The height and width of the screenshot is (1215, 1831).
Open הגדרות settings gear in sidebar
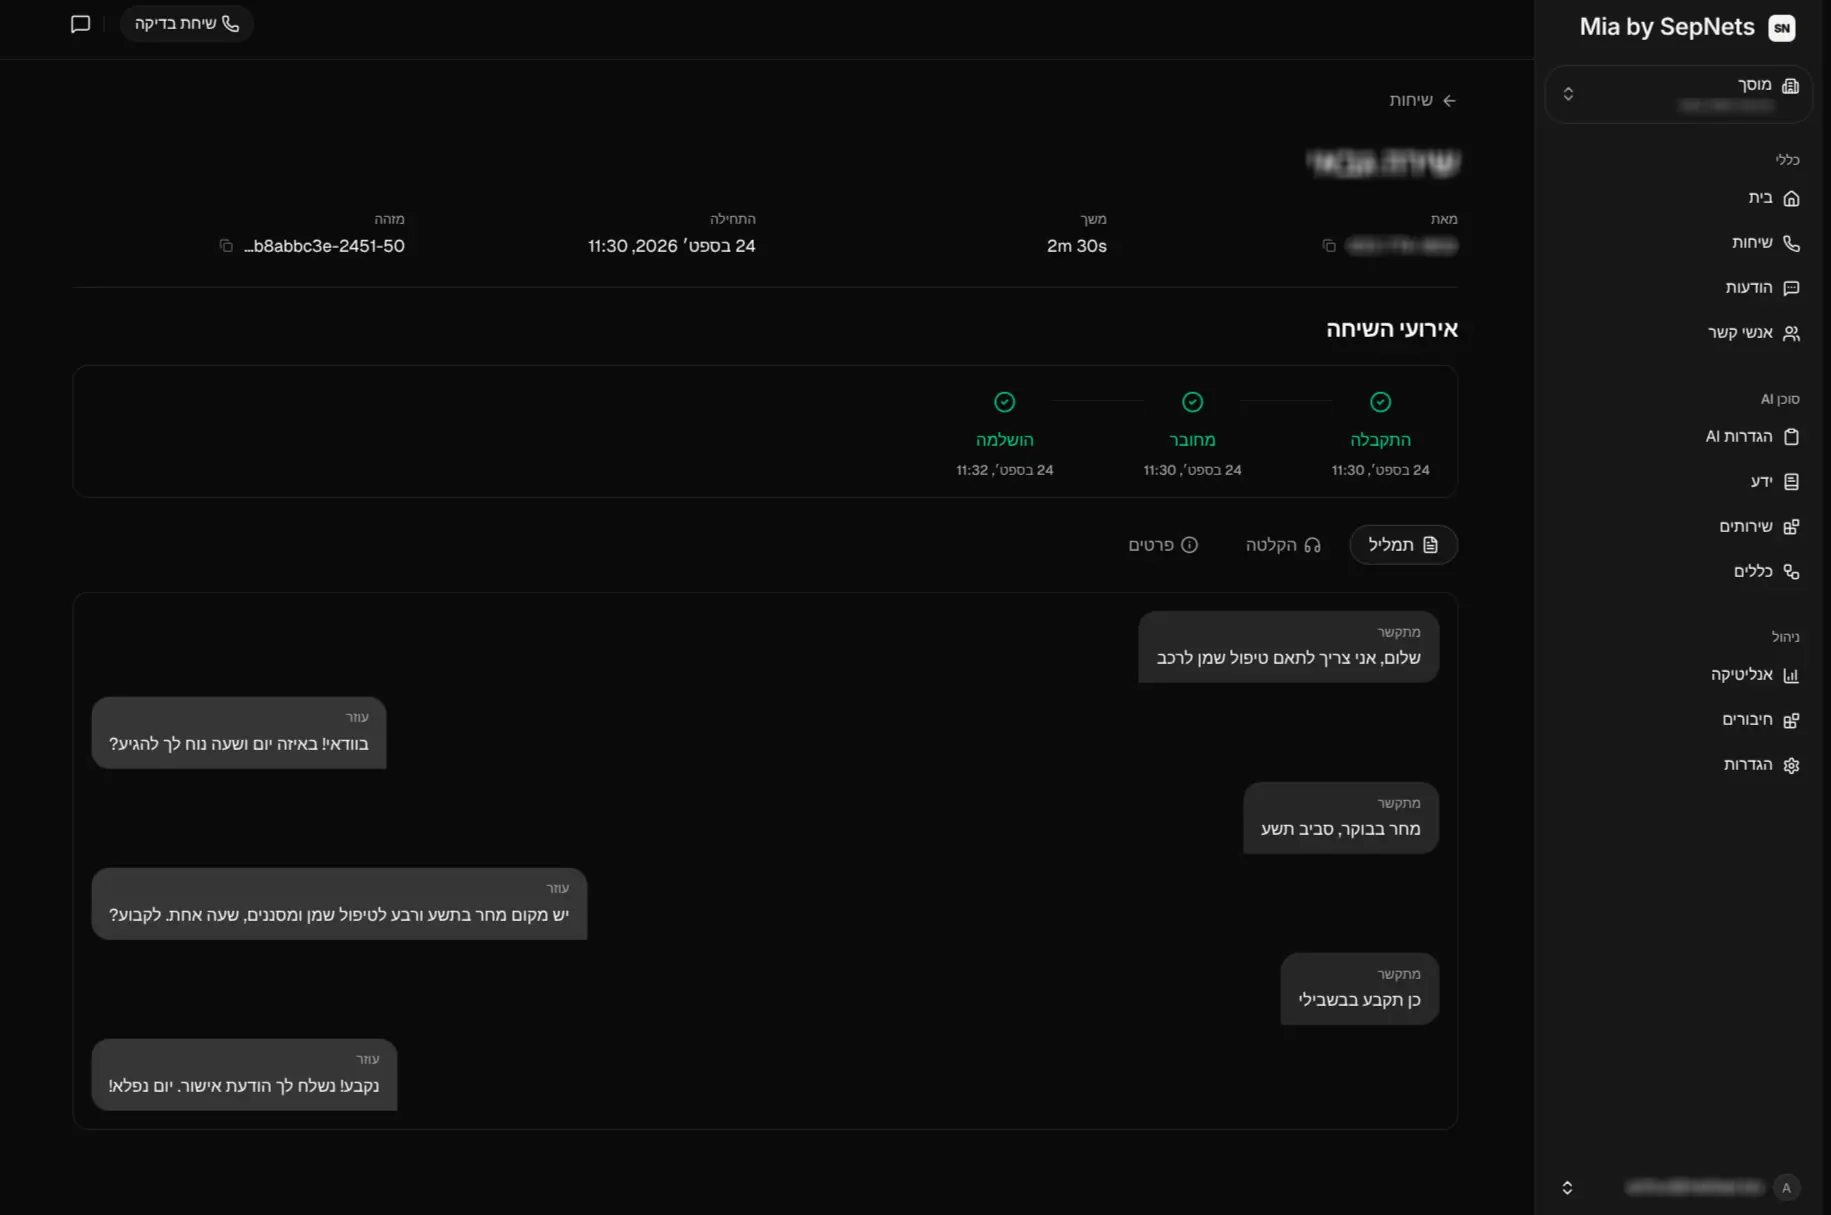pyautogui.click(x=1761, y=765)
